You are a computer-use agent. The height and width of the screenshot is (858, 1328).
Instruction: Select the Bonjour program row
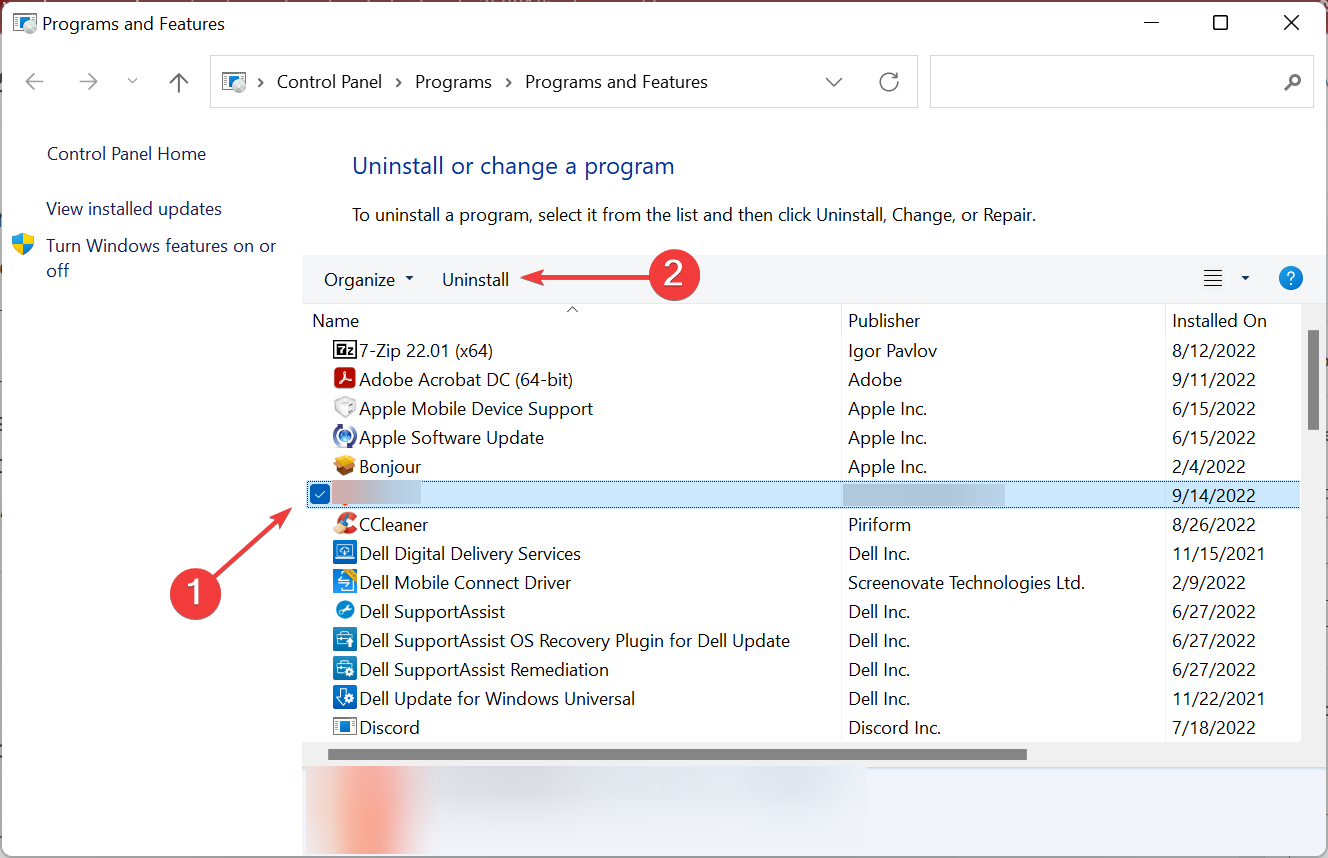point(802,466)
